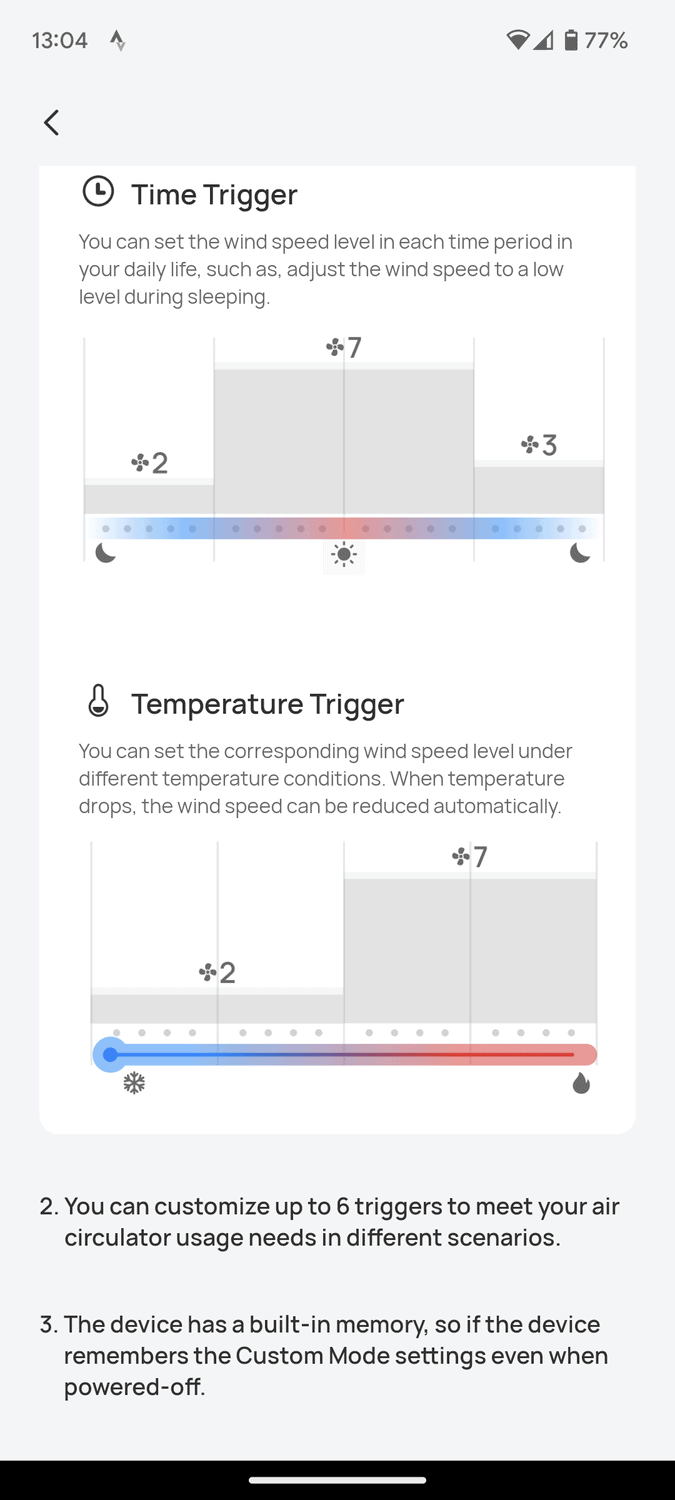This screenshot has height=1500, width=675.
Task: Tap the blue temperature slider handle
Action: (x=109, y=1054)
